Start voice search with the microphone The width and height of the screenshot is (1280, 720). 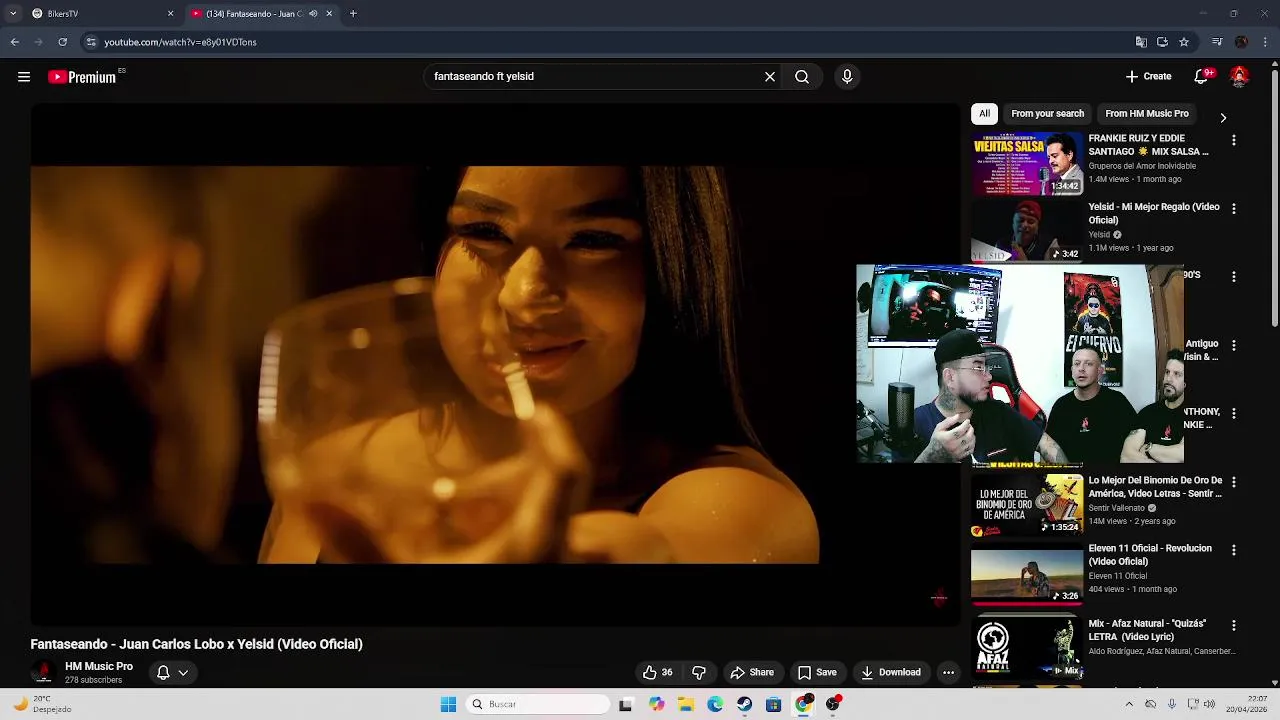pos(847,76)
